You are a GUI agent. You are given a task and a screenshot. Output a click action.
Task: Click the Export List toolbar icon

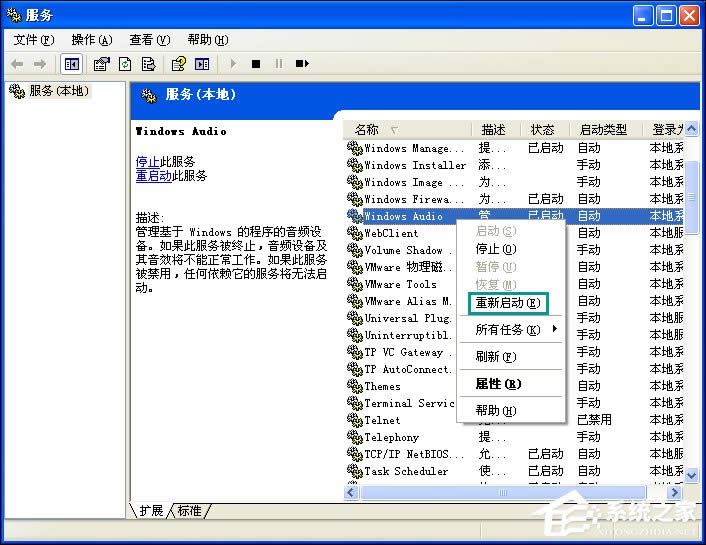[x=149, y=64]
